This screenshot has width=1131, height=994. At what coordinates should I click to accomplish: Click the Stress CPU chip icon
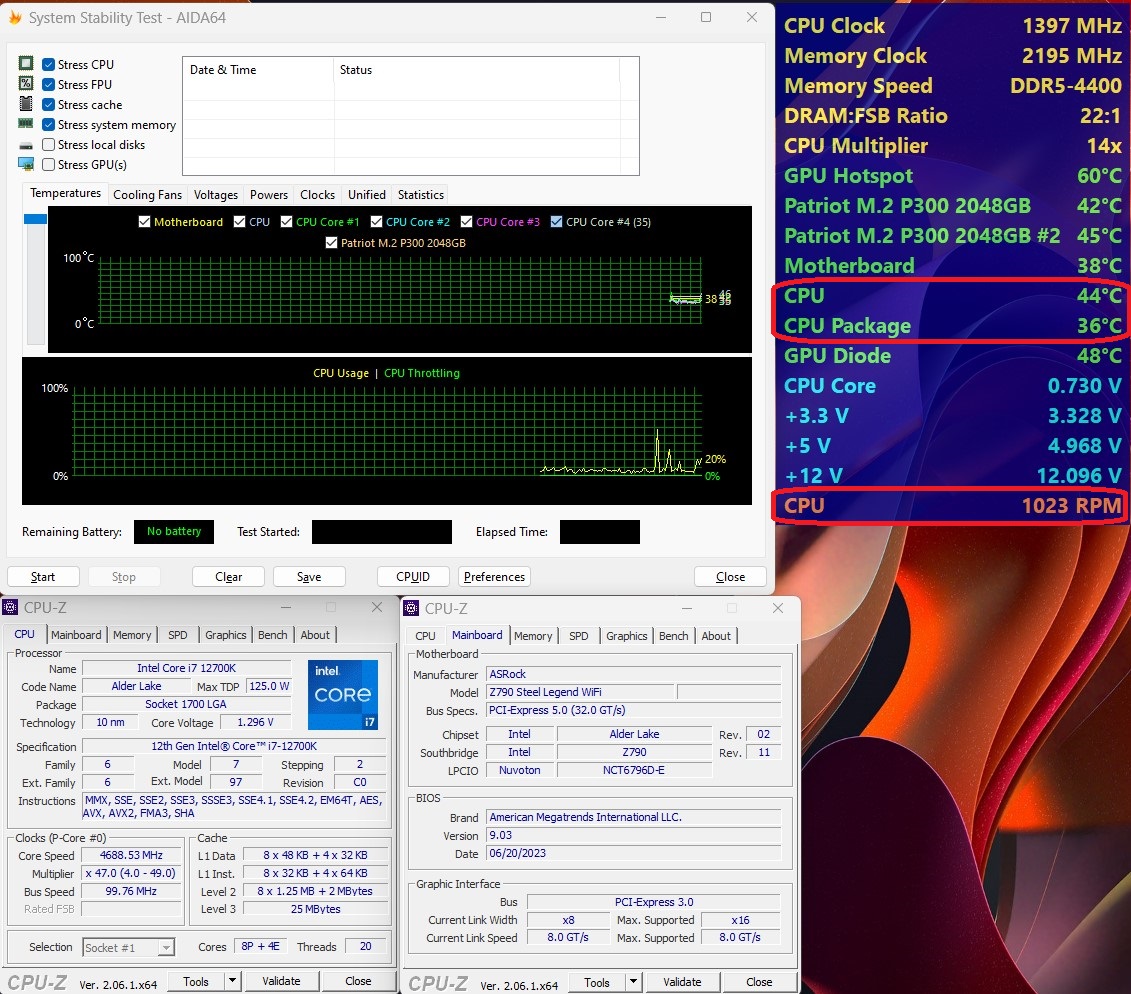coord(27,64)
